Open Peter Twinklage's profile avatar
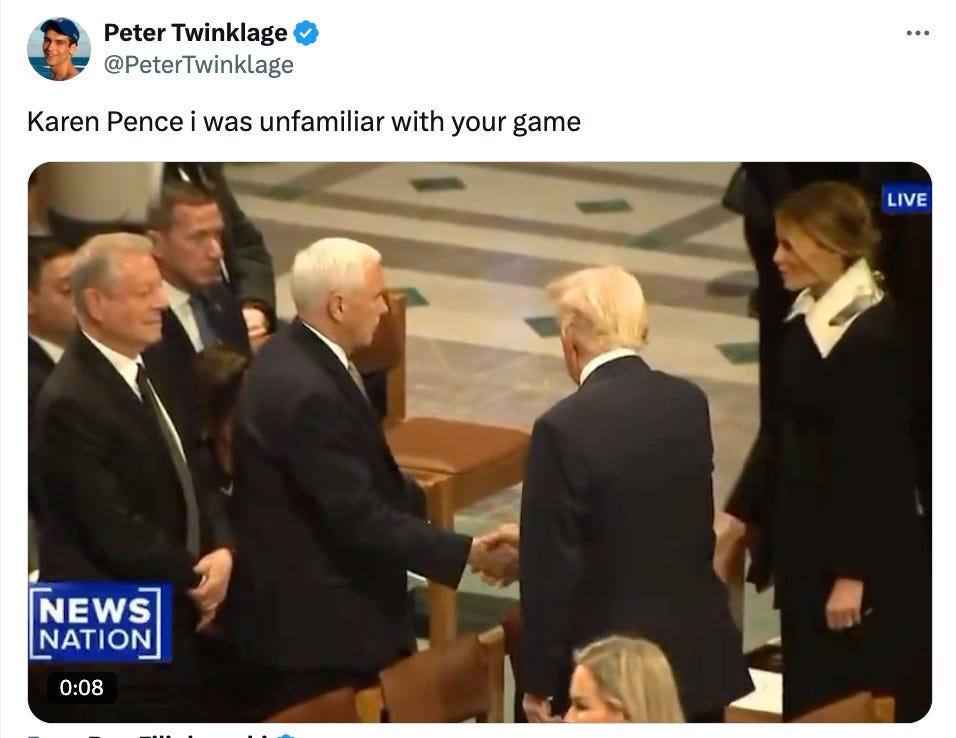 [59, 49]
